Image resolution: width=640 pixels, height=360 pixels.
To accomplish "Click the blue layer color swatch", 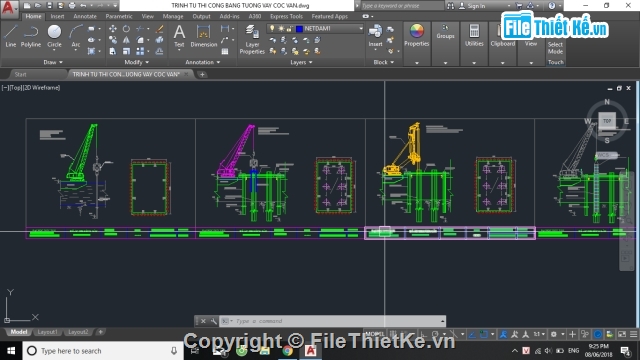I will click(299, 29).
